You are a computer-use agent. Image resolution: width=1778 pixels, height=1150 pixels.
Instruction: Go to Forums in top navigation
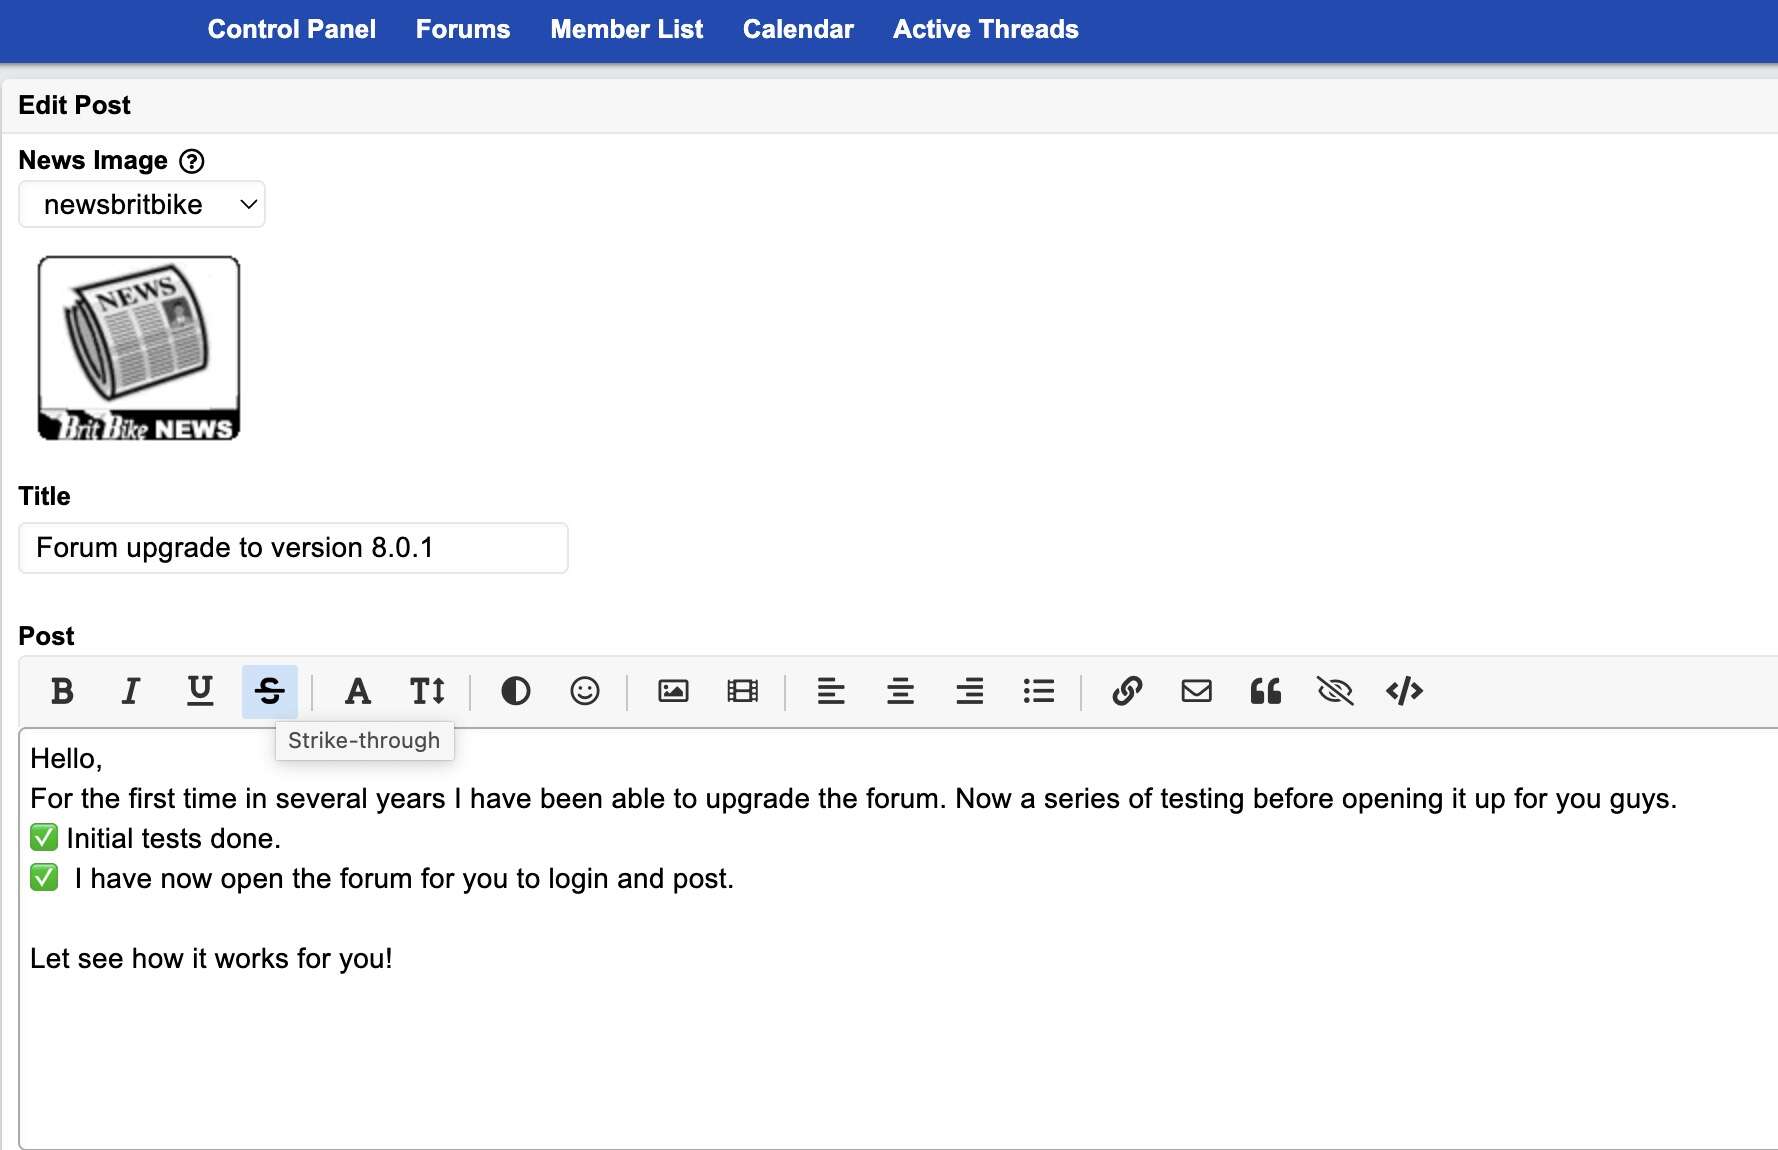[463, 29]
